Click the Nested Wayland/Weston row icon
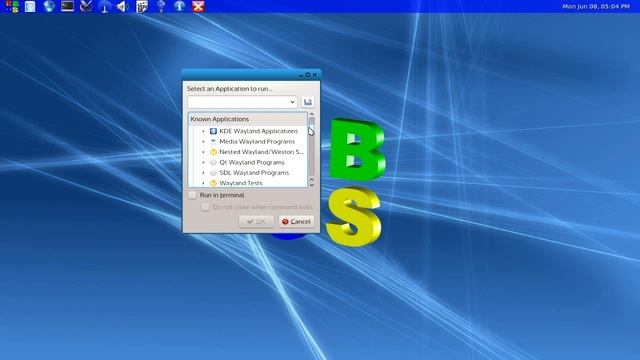 213,152
